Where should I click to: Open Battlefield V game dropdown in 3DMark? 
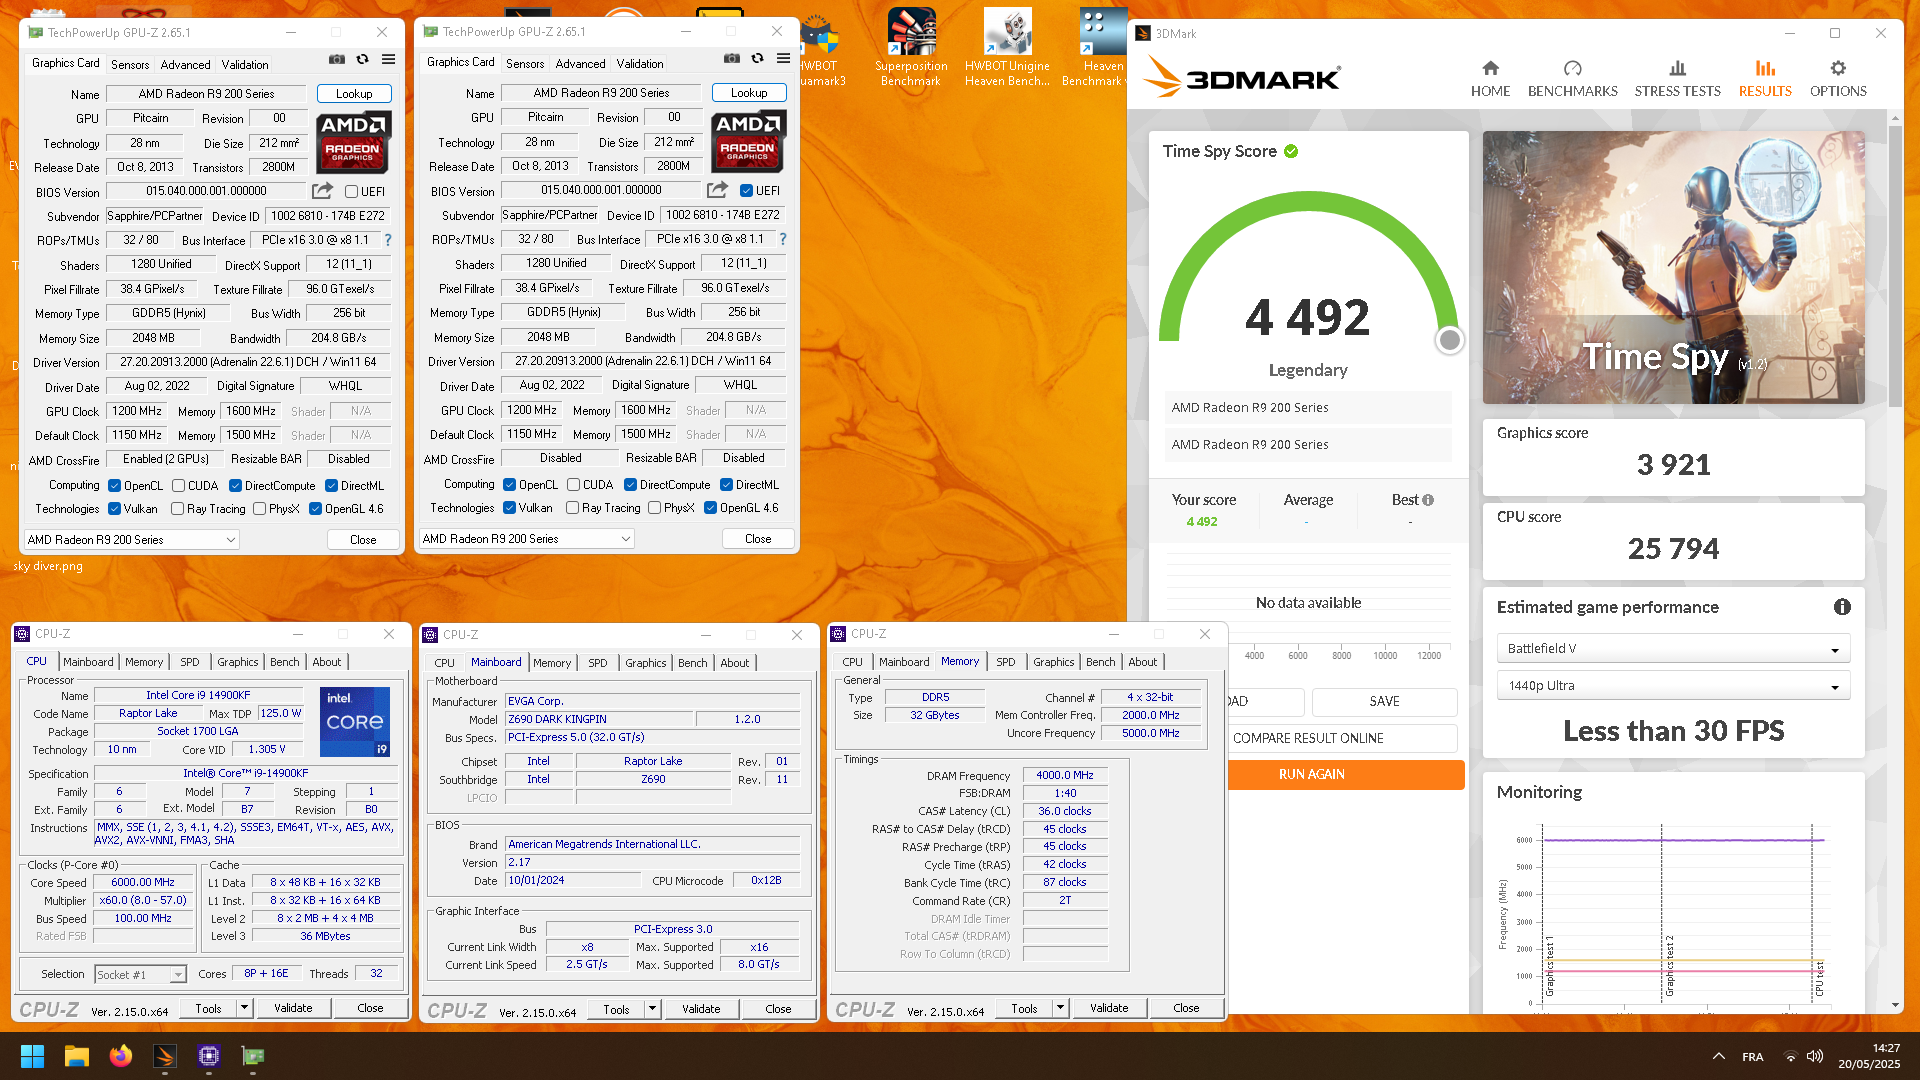coord(1673,649)
